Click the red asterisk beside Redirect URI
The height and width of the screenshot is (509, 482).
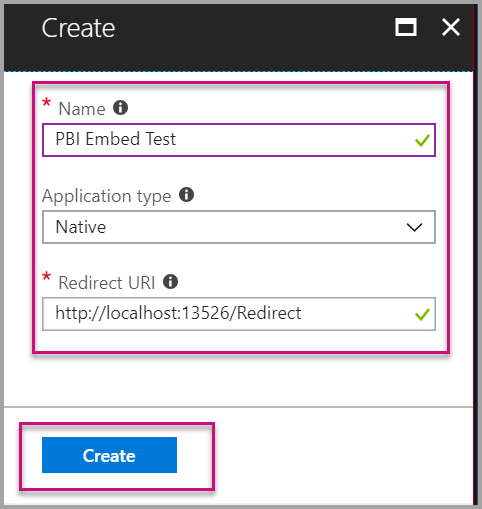click(46, 277)
